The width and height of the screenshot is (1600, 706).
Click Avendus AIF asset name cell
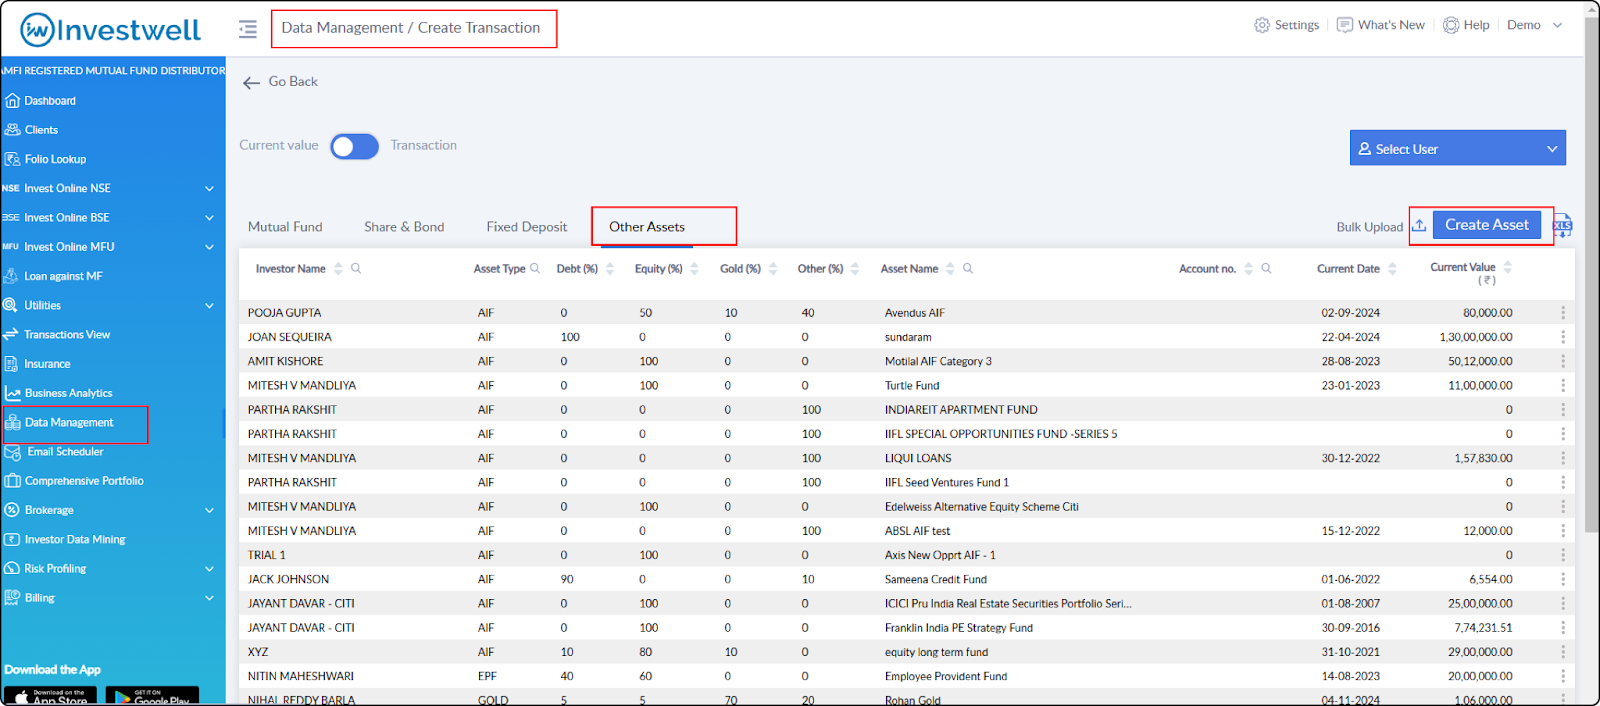click(x=914, y=313)
